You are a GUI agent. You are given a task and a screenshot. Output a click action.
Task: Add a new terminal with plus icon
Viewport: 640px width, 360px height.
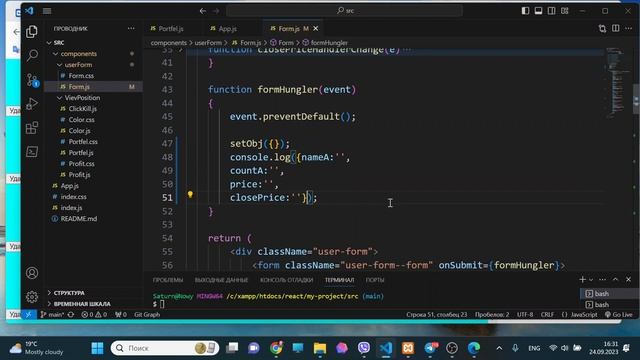(582, 280)
